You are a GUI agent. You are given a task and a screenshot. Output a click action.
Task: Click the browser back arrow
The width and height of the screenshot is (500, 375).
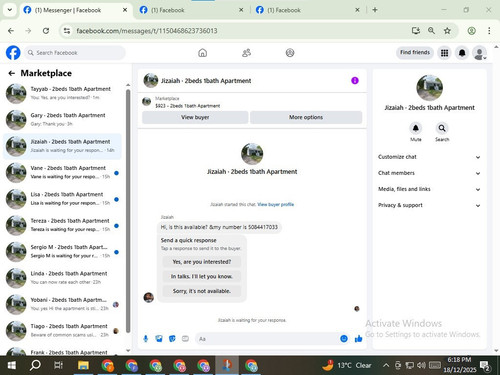(11, 31)
